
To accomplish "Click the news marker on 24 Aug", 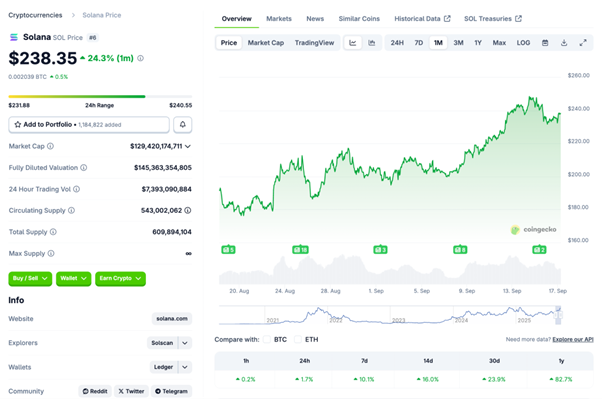I will pyautogui.click(x=300, y=250).
